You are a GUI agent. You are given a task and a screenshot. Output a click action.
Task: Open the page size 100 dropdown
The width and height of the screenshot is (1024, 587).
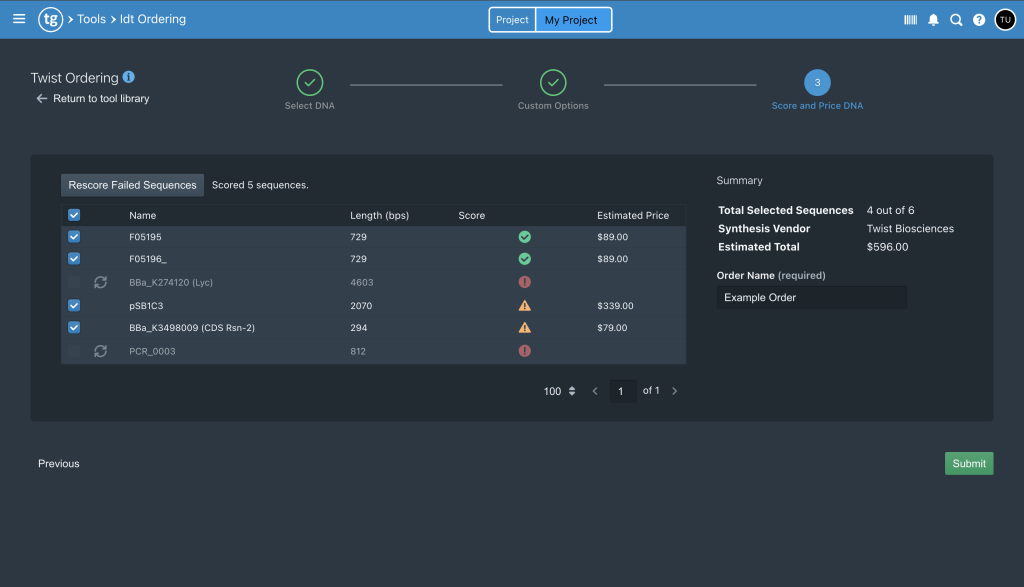click(x=560, y=391)
